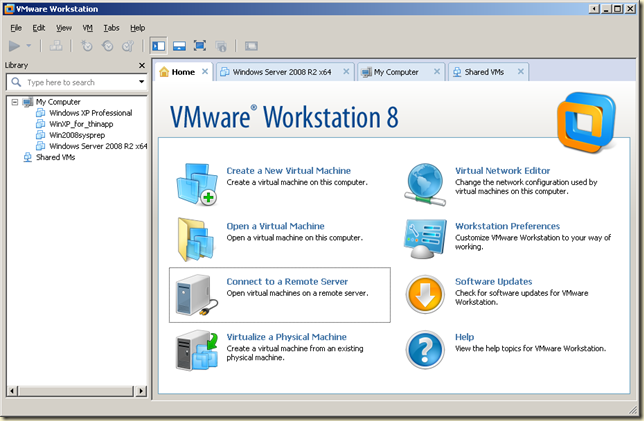Select Windows Server 2008 R2 x64 in Library tree
This screenshot has width=644, height=421.
coord(98,146)
